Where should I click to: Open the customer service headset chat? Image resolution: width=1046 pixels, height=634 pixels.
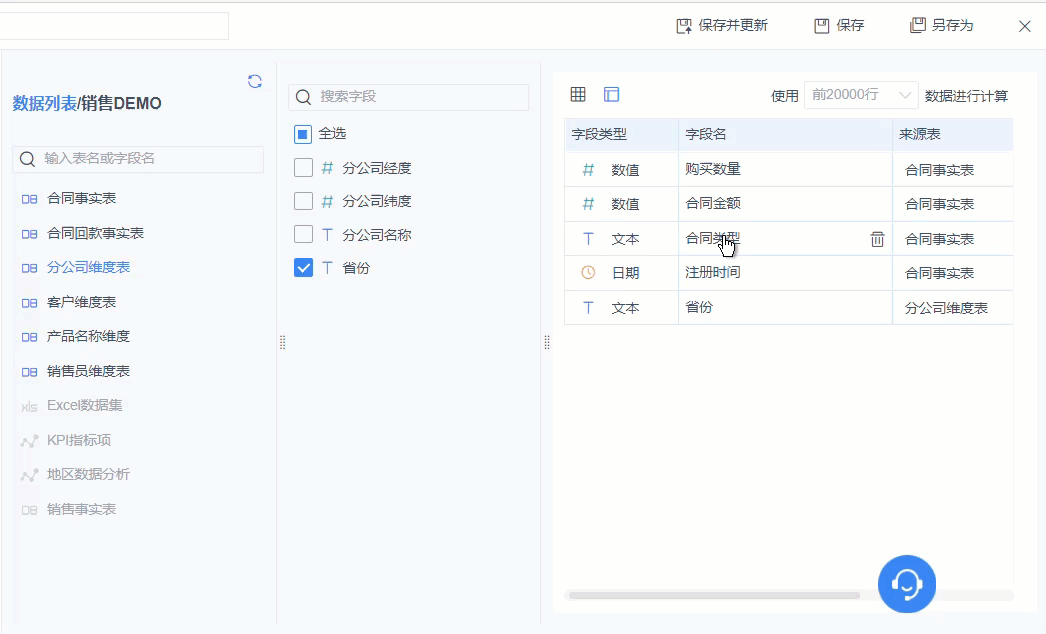coord(907,583)
